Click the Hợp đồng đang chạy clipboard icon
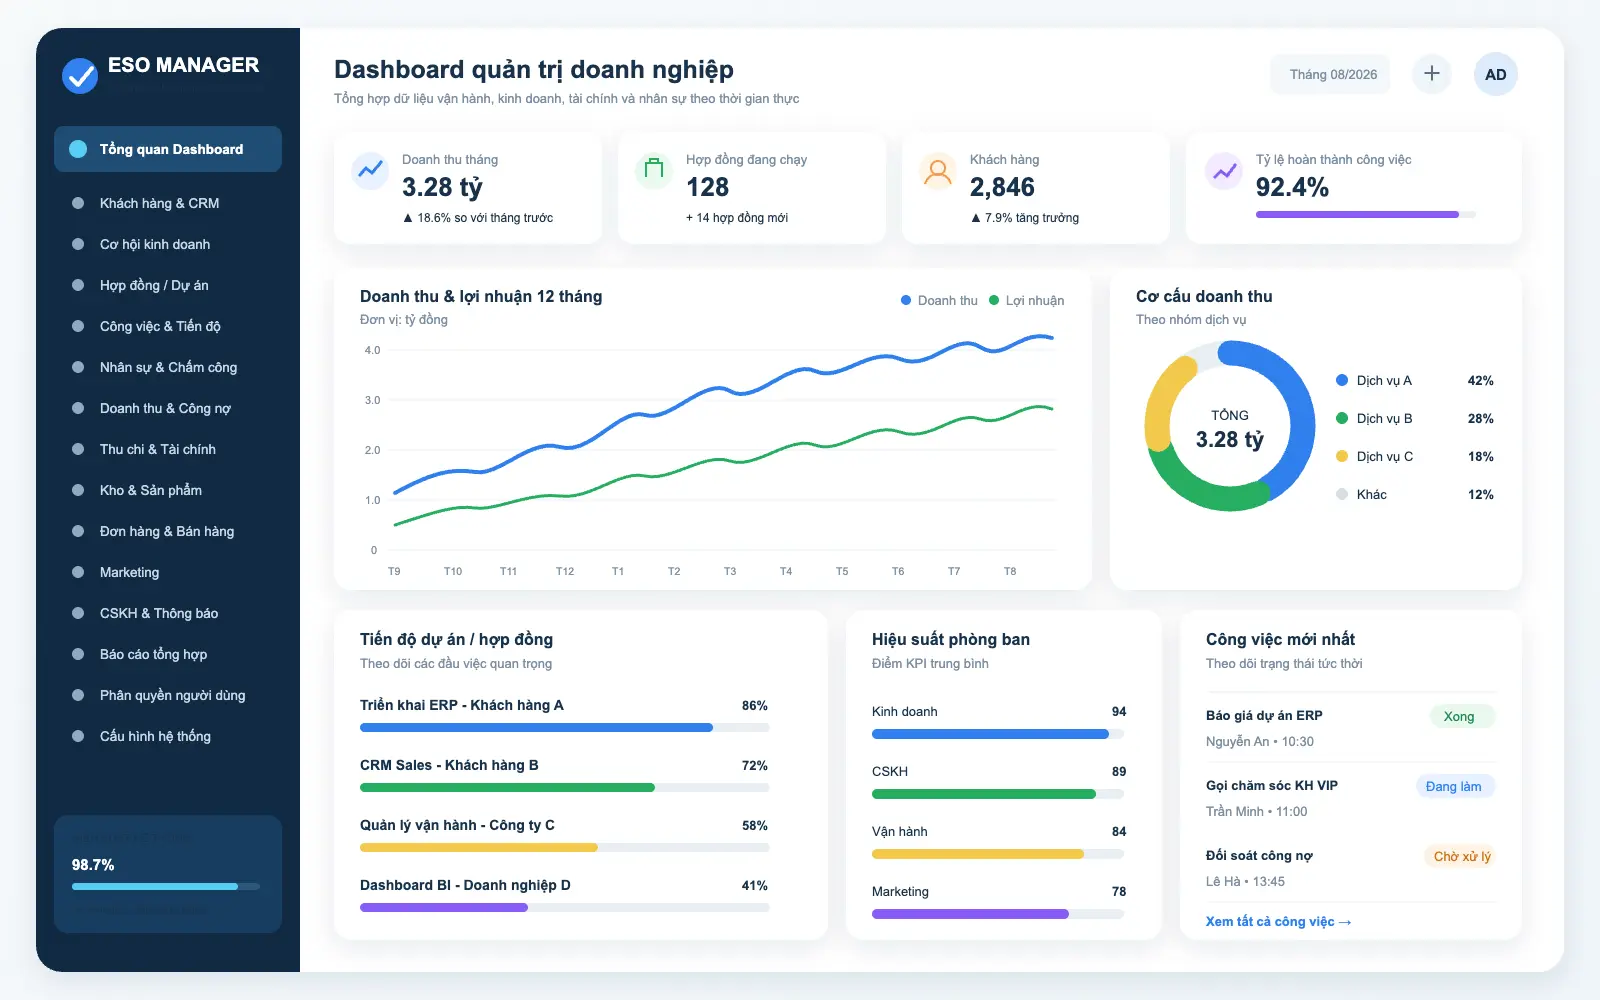1600x1000 pixels. pos(654,170)
